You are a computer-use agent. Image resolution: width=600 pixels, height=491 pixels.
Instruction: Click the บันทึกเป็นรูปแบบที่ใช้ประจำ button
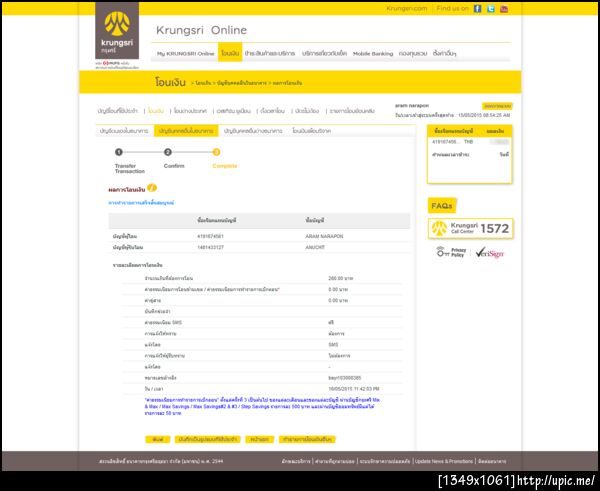pos(207,439)
